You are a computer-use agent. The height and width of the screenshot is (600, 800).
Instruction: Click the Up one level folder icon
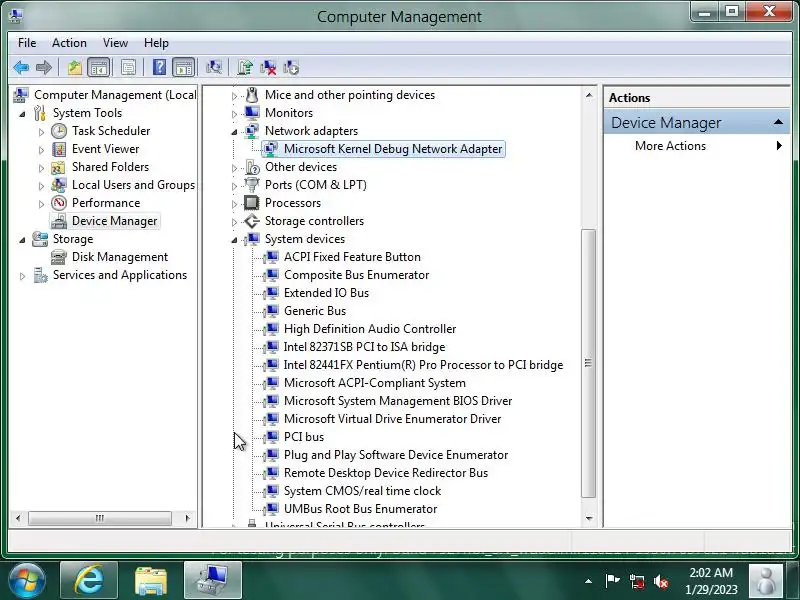point(75,67)
